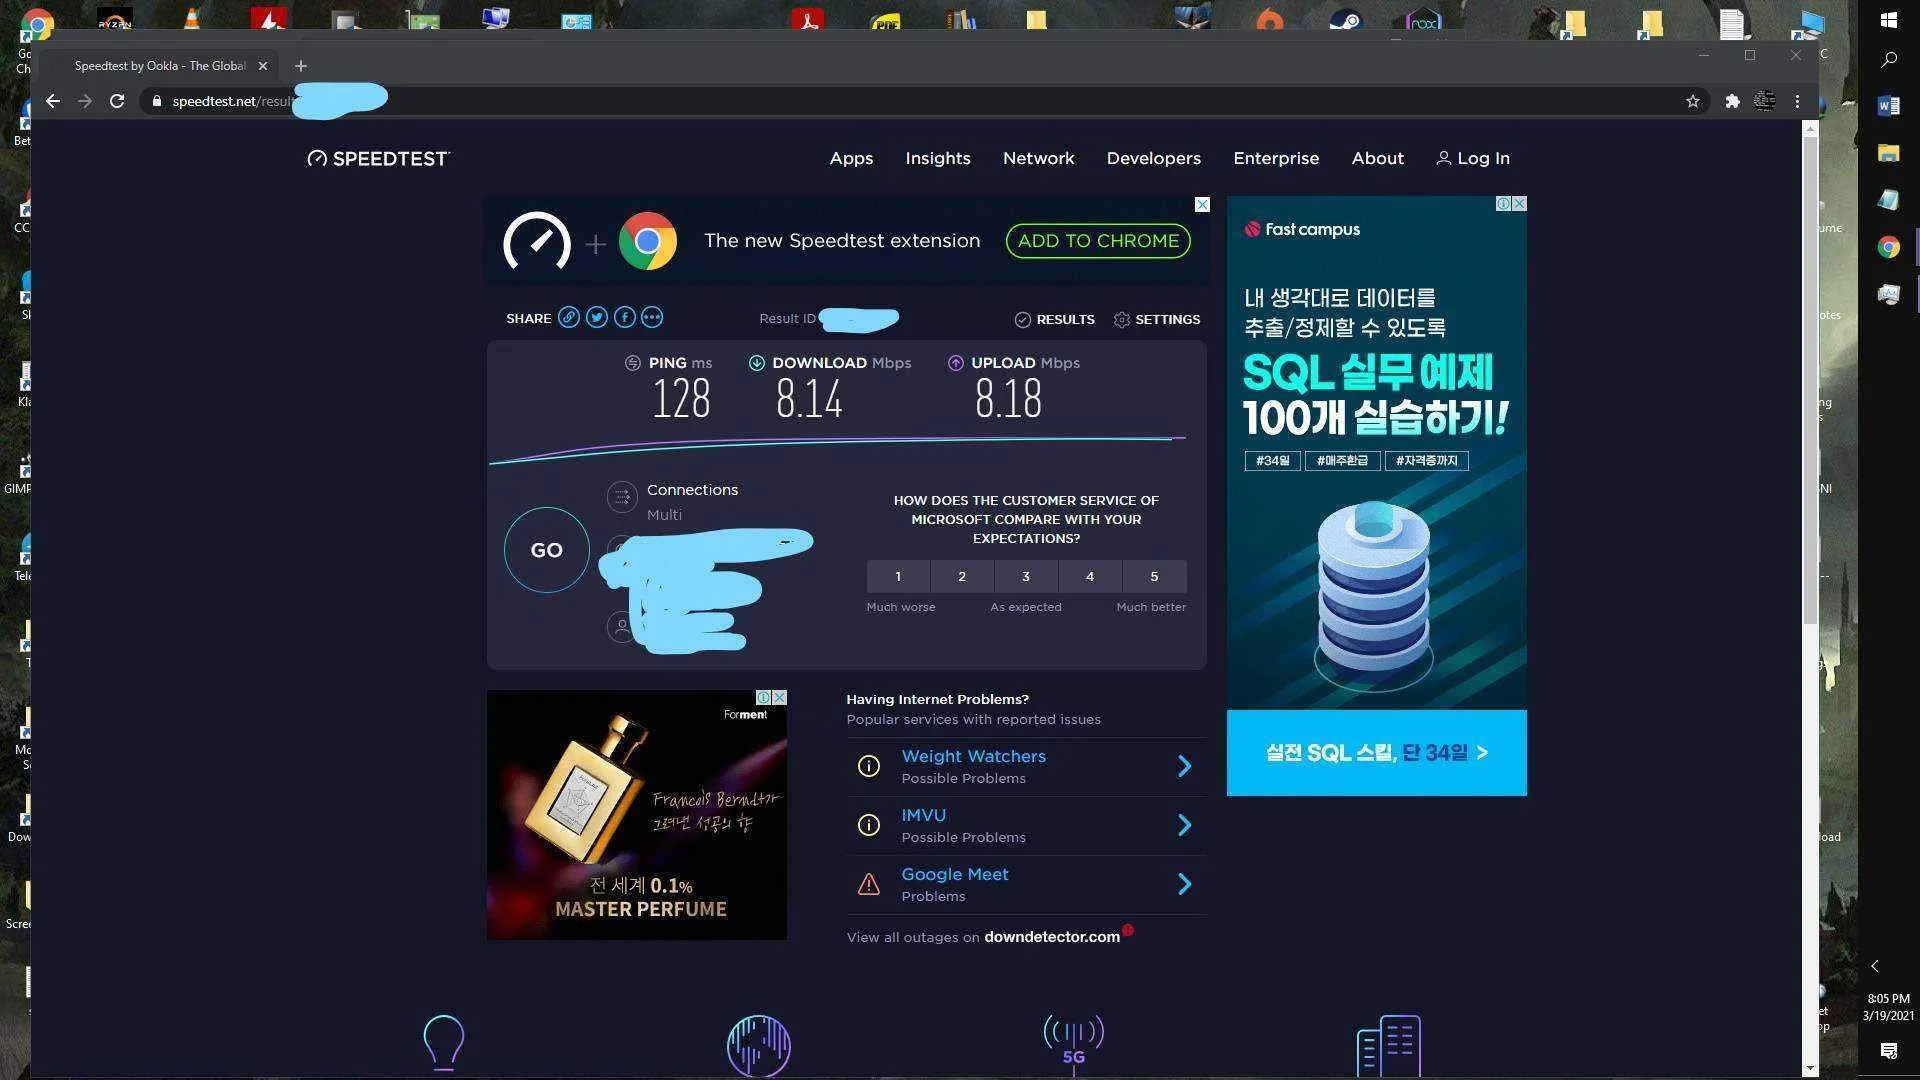
Task: Open the Apps menu
Action: (x=851, y=158)
